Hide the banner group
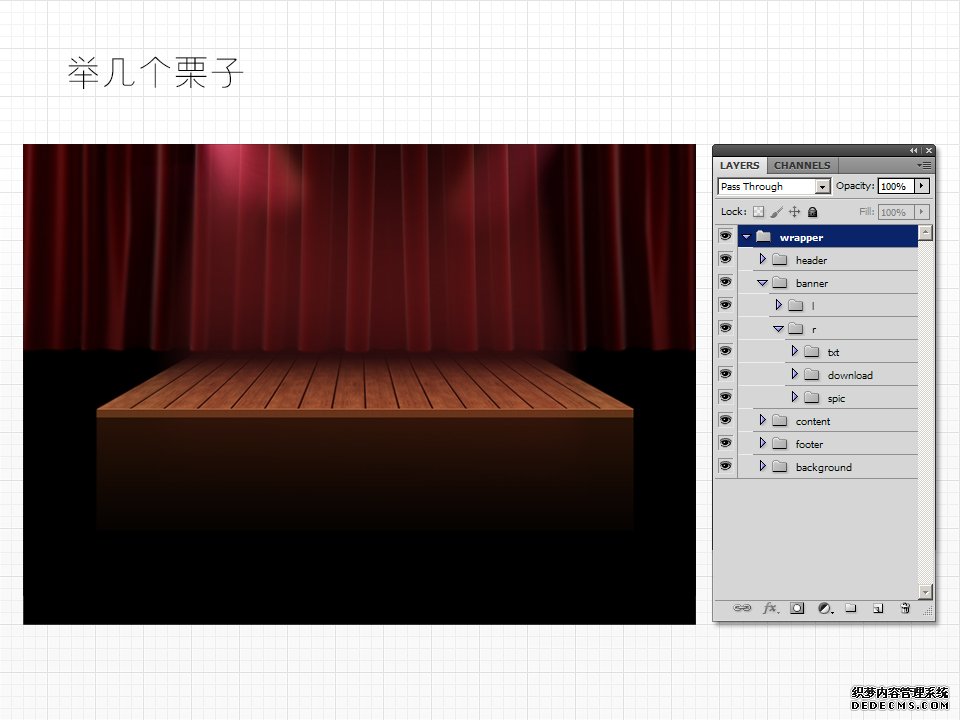Screen dimensions: 960x720 tap(726, 282)
